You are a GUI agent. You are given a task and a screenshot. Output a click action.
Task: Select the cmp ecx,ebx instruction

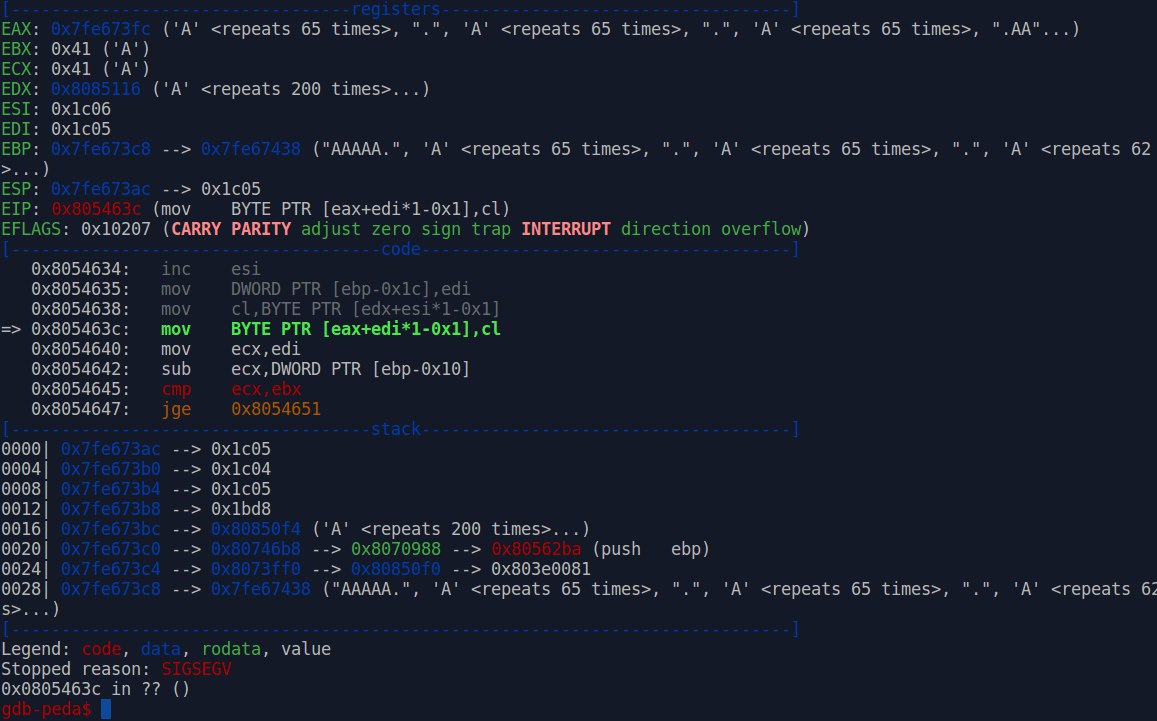click(230, 389)
